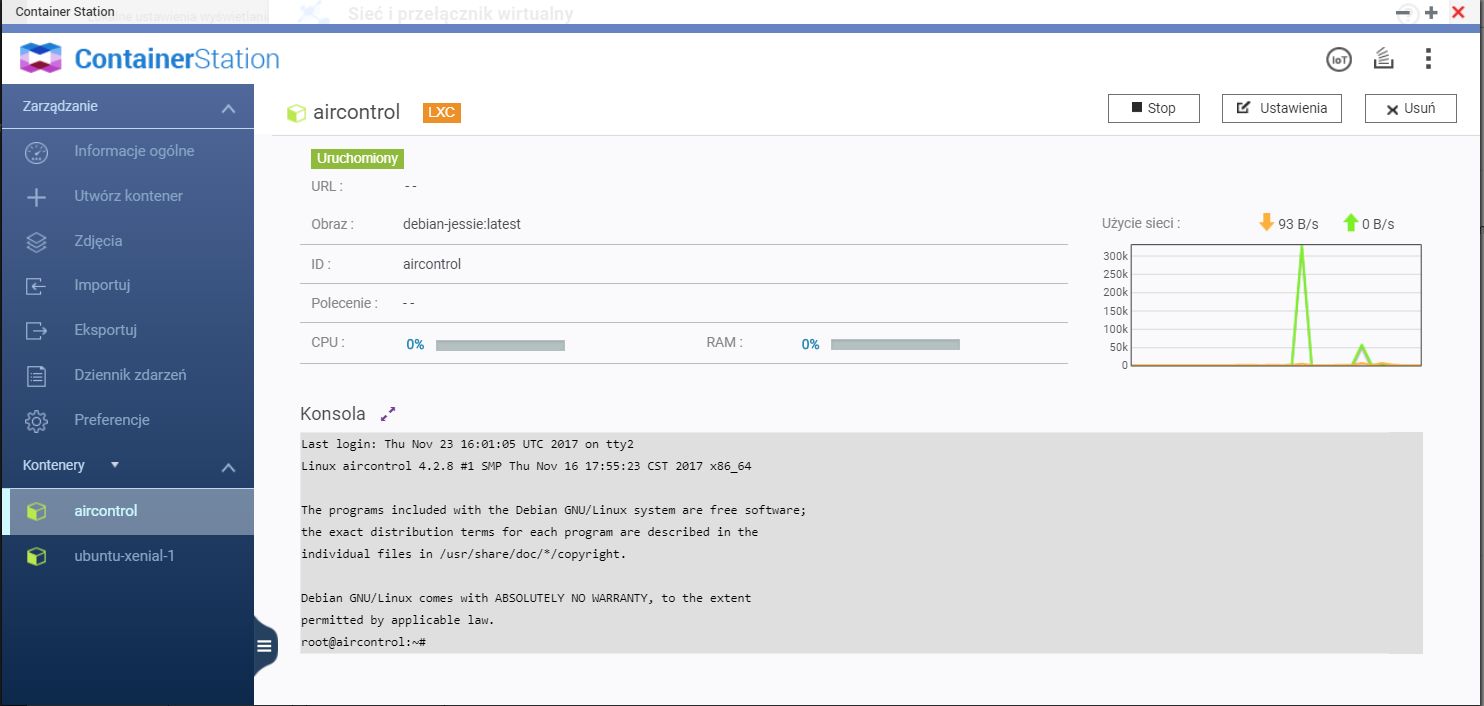Viewport: 1484px width, 706px height.
Task: Open the layered stack icon in the header
Action: point(1384,59)
